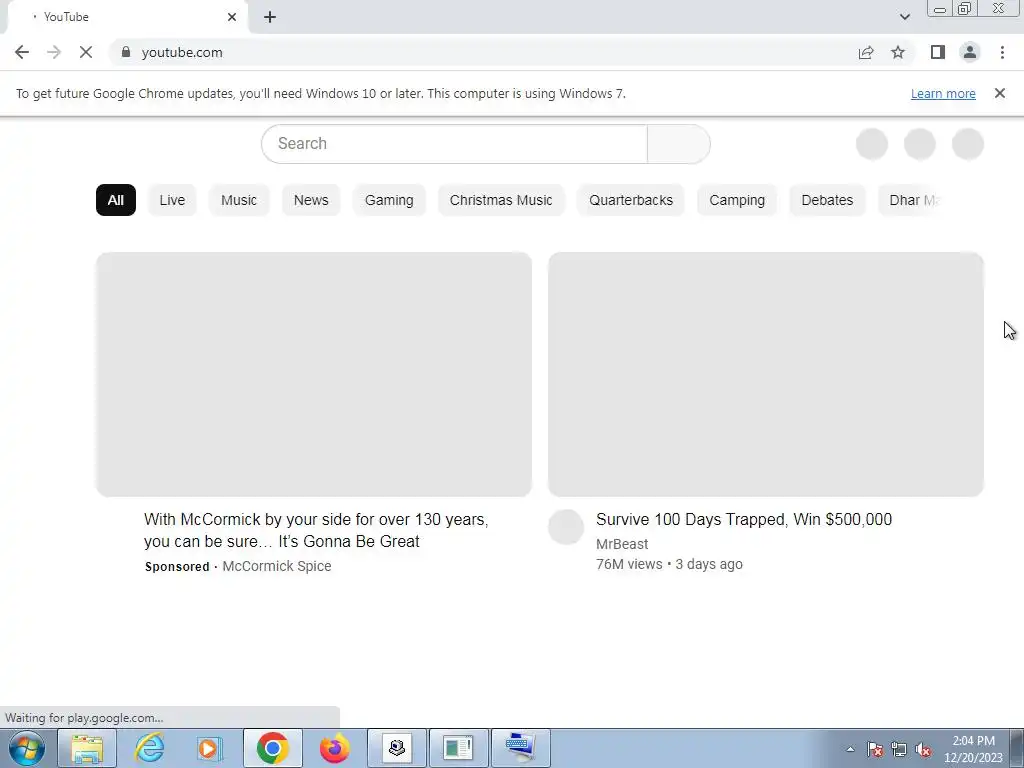This screenshot has width=1024, height=768.
Task: Select the Quarterbacks chip
Action: pyautogui.click(x=631, y=200)
